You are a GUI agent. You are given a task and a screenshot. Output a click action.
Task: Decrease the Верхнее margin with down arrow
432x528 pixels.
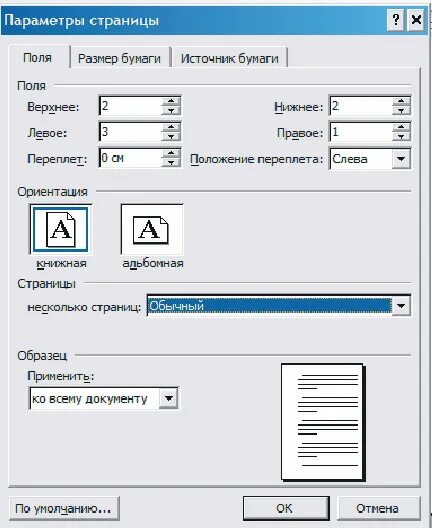point(171,111)
